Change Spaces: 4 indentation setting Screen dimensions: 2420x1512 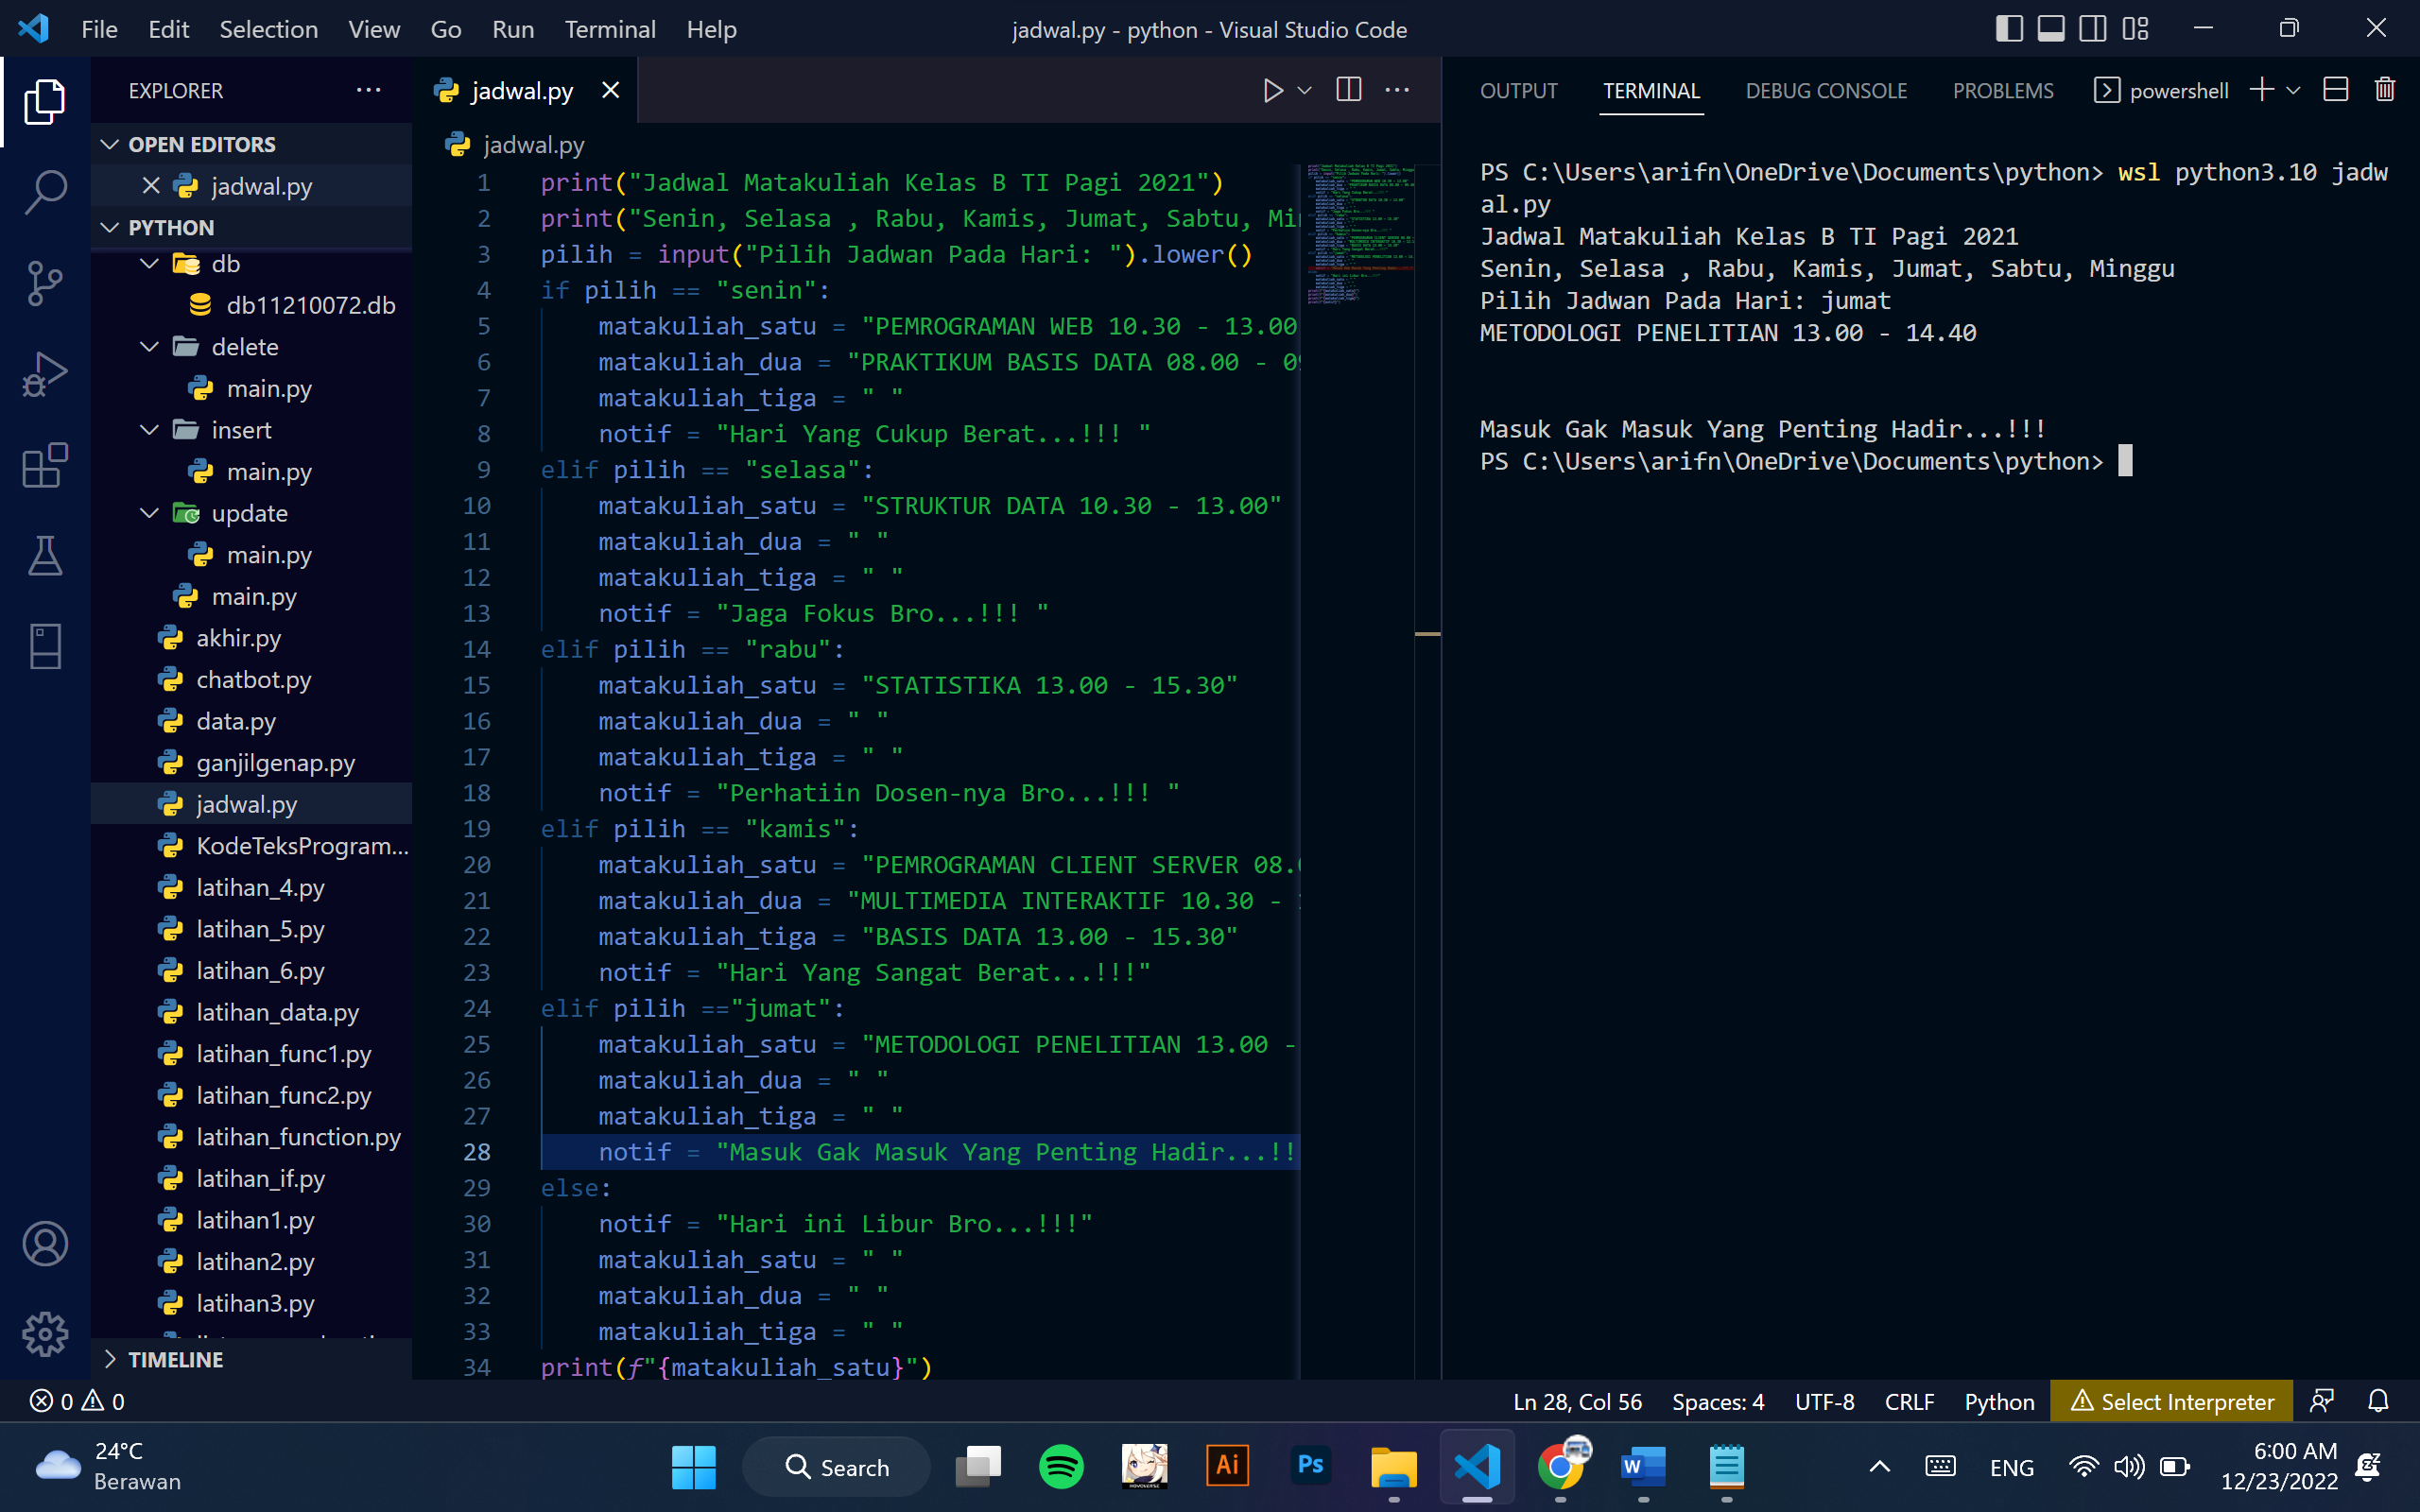pos(1718,1401)
